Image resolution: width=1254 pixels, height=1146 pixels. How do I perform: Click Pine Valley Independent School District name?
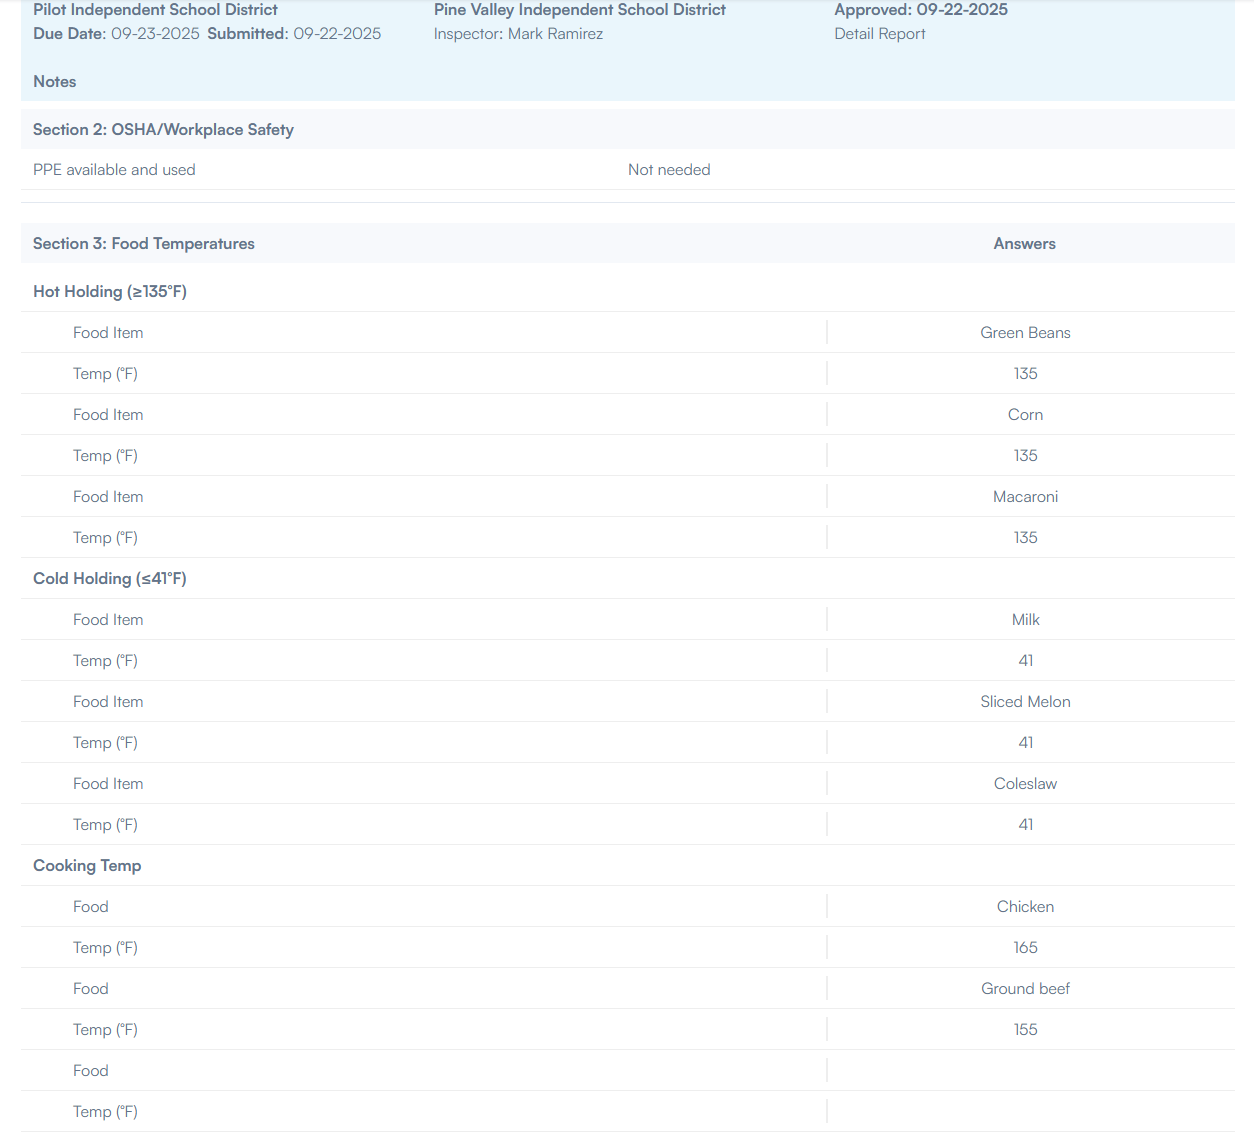(579, 10)
